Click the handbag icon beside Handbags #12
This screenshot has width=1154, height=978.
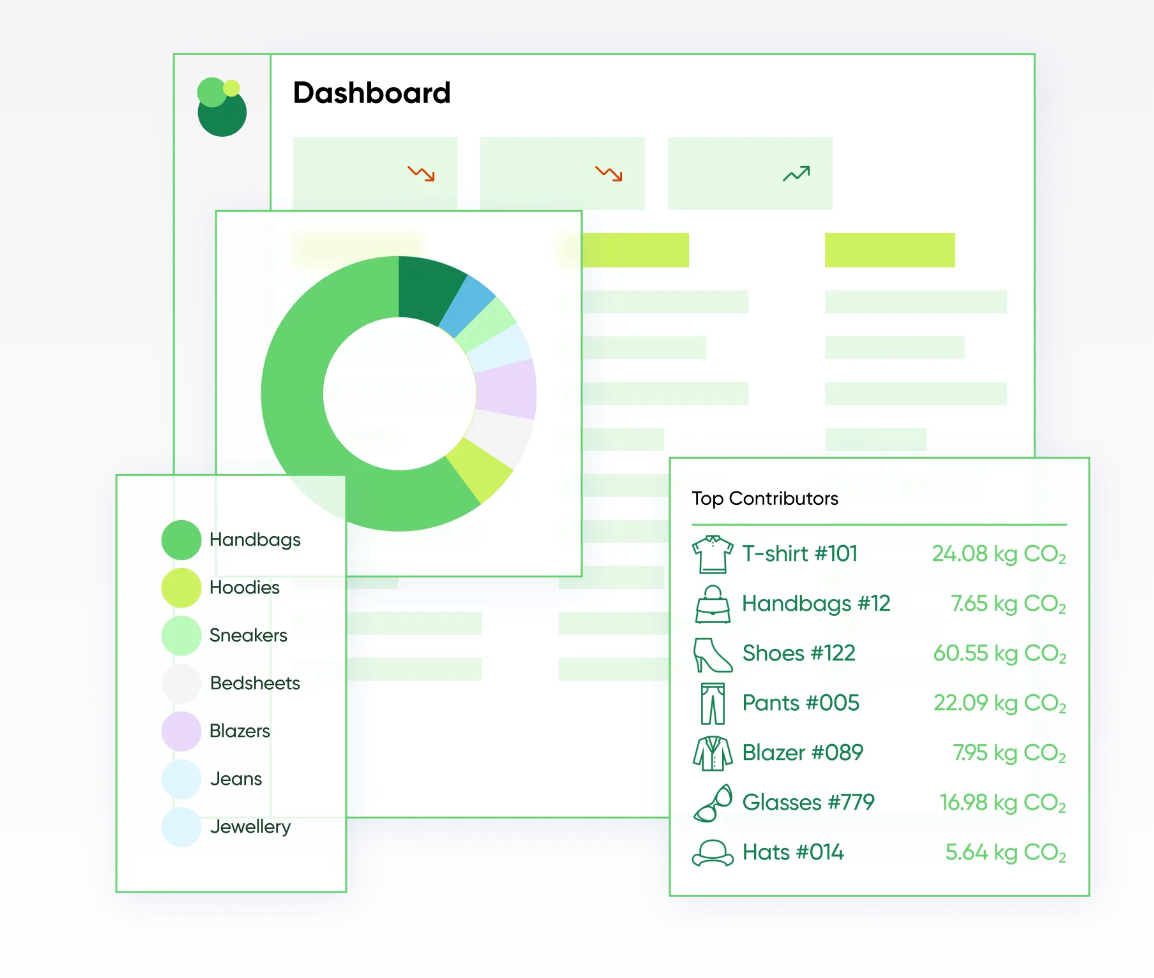coord(712,604)
